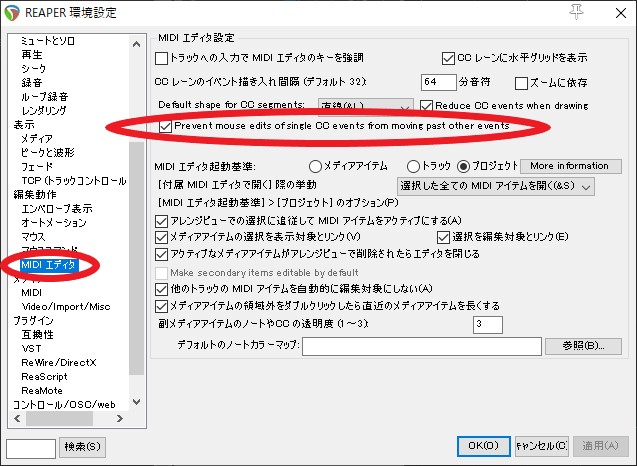This screenshot has height=466, width=637.
Task: Click the CC event interval field showing 64
Action: (438, 82)
